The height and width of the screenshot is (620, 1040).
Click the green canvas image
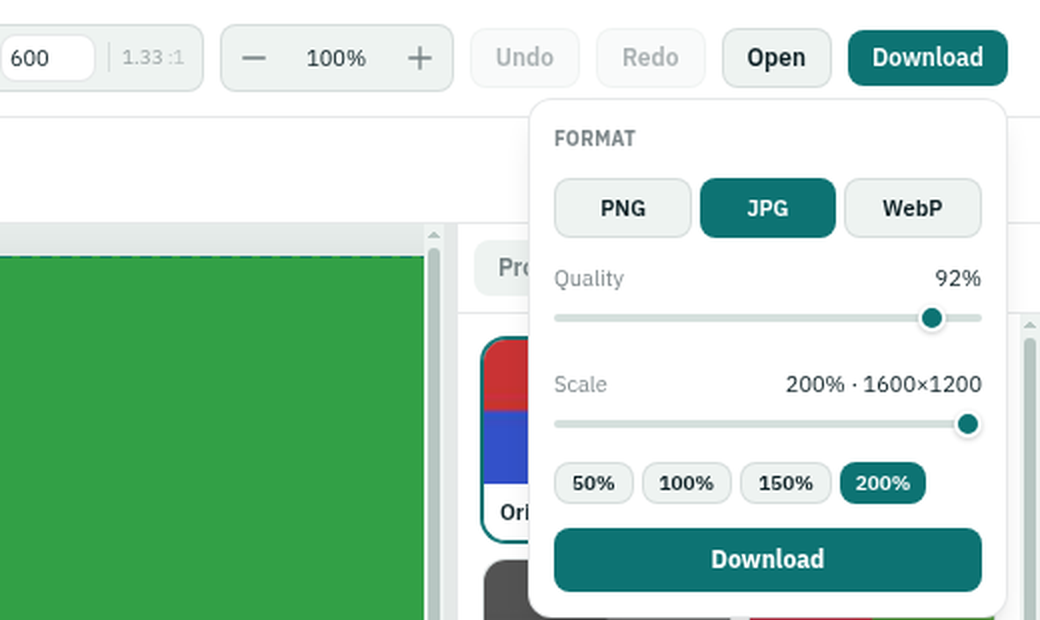click(x=212, y=438)
